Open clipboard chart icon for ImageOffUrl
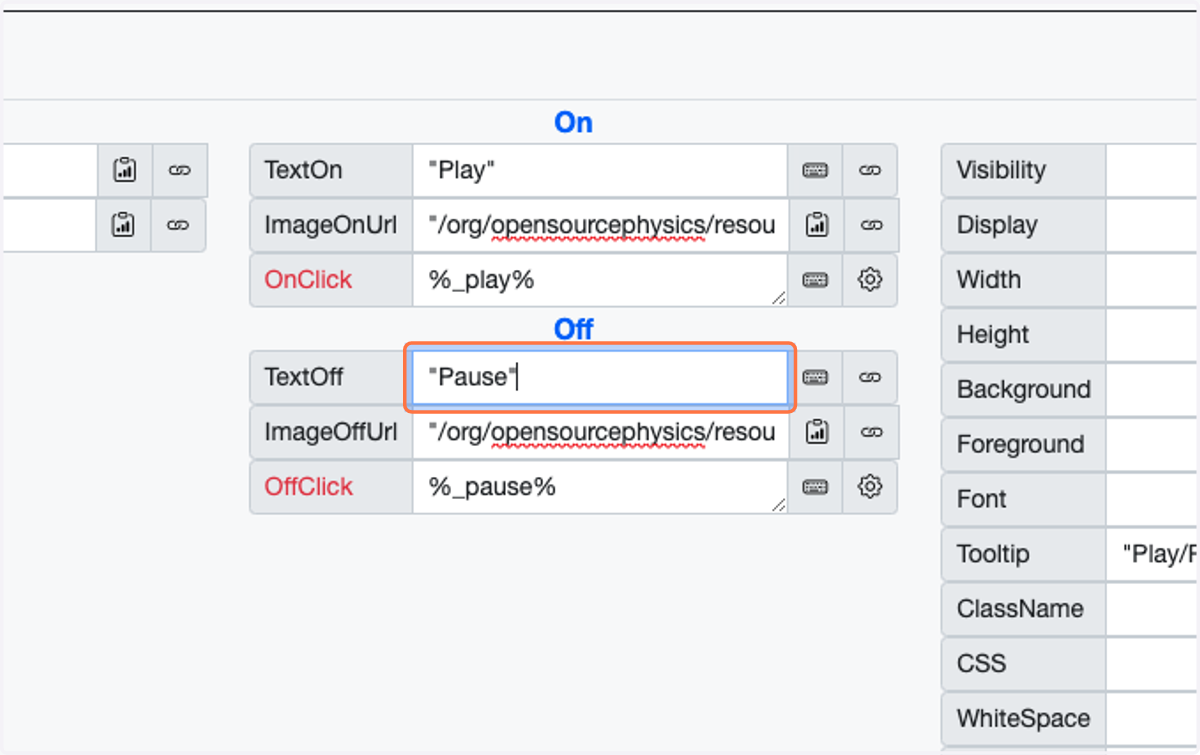This screenshot has height=755, width=1200. coord(815,432)
